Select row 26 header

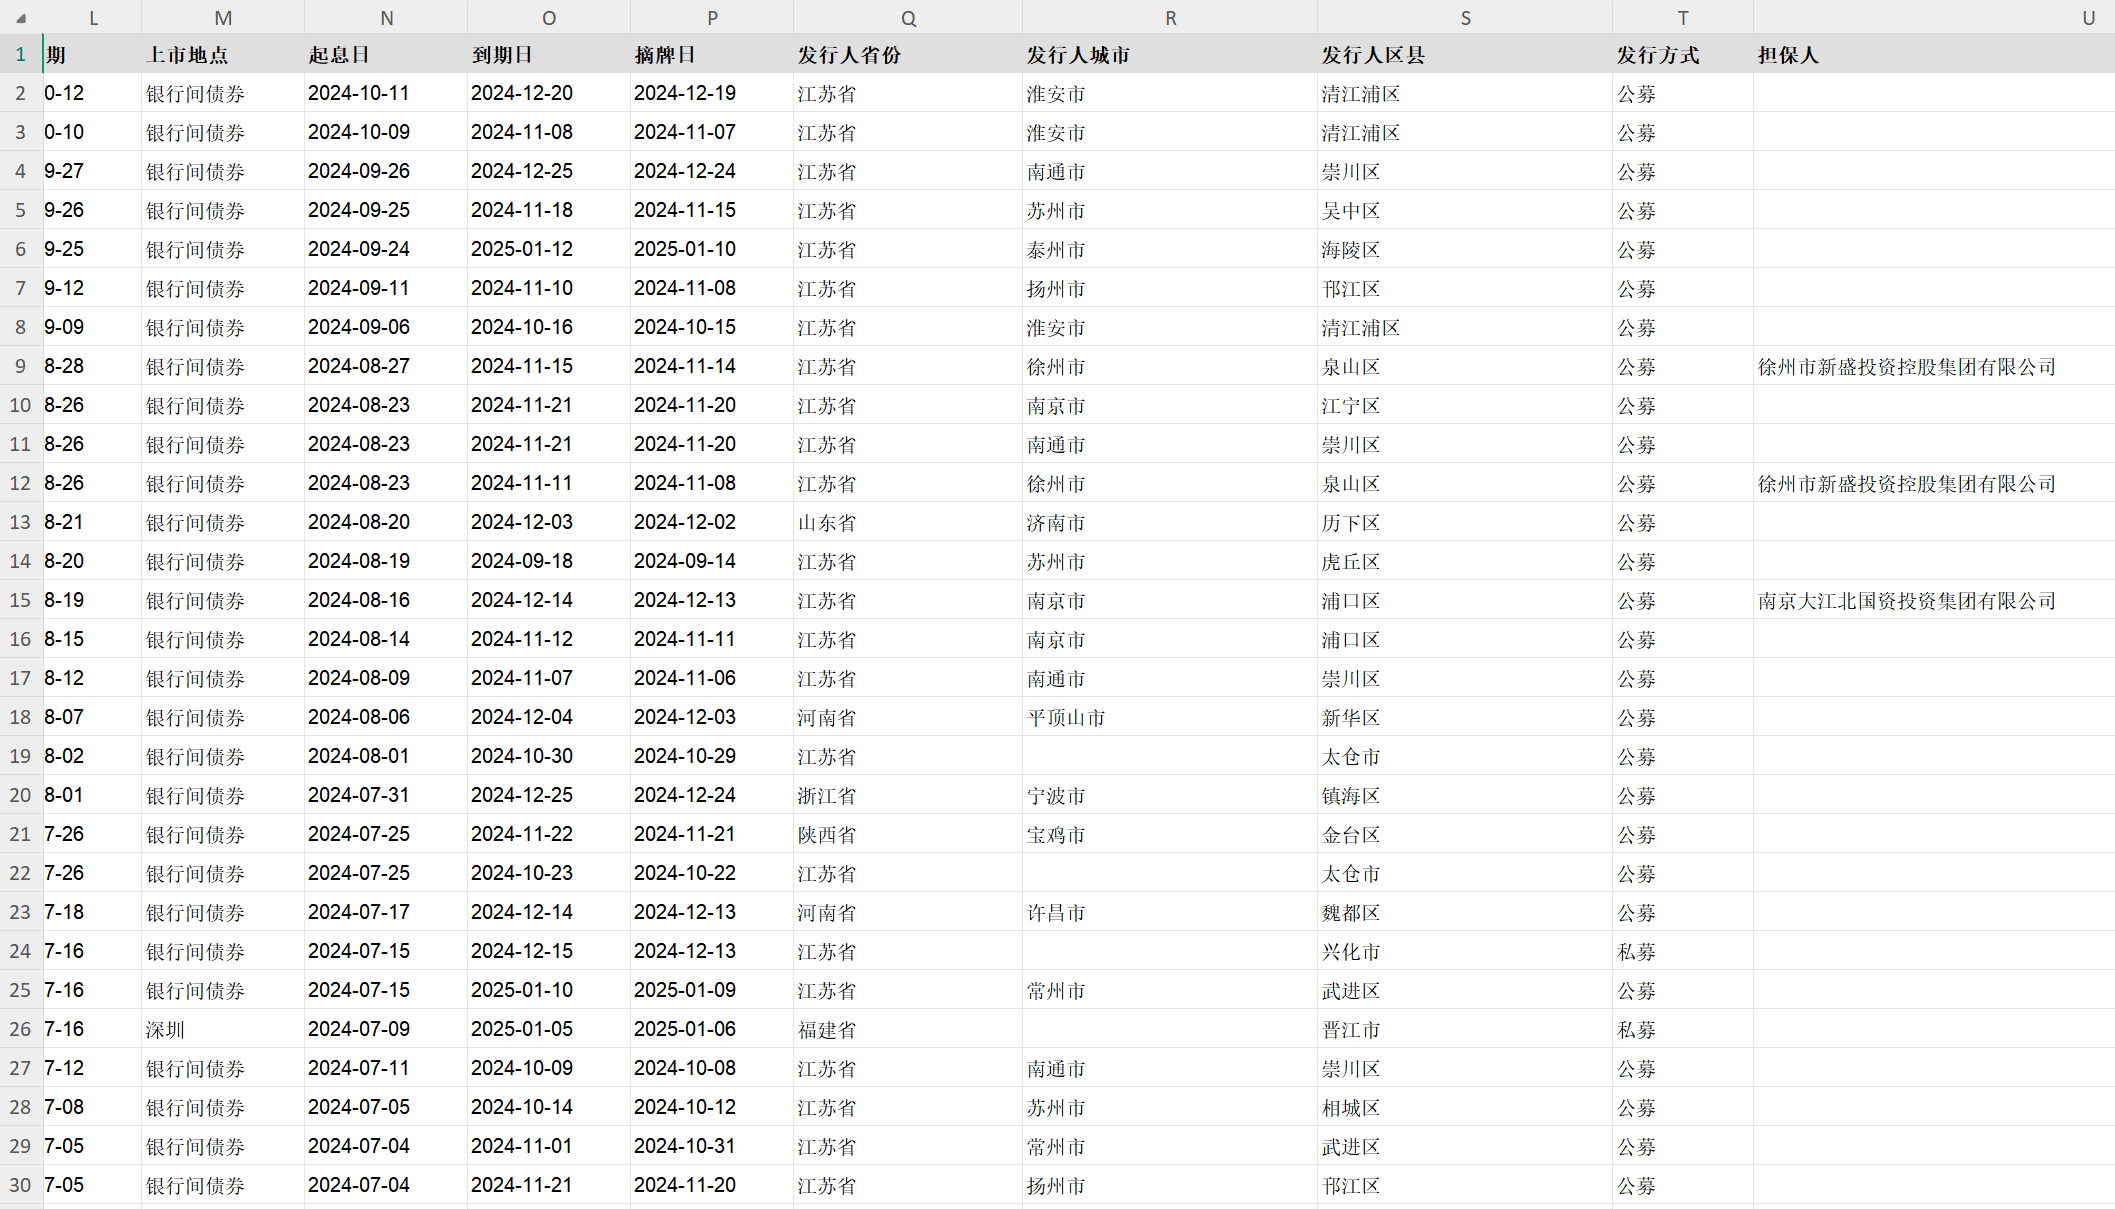[x=20, y=1029]
